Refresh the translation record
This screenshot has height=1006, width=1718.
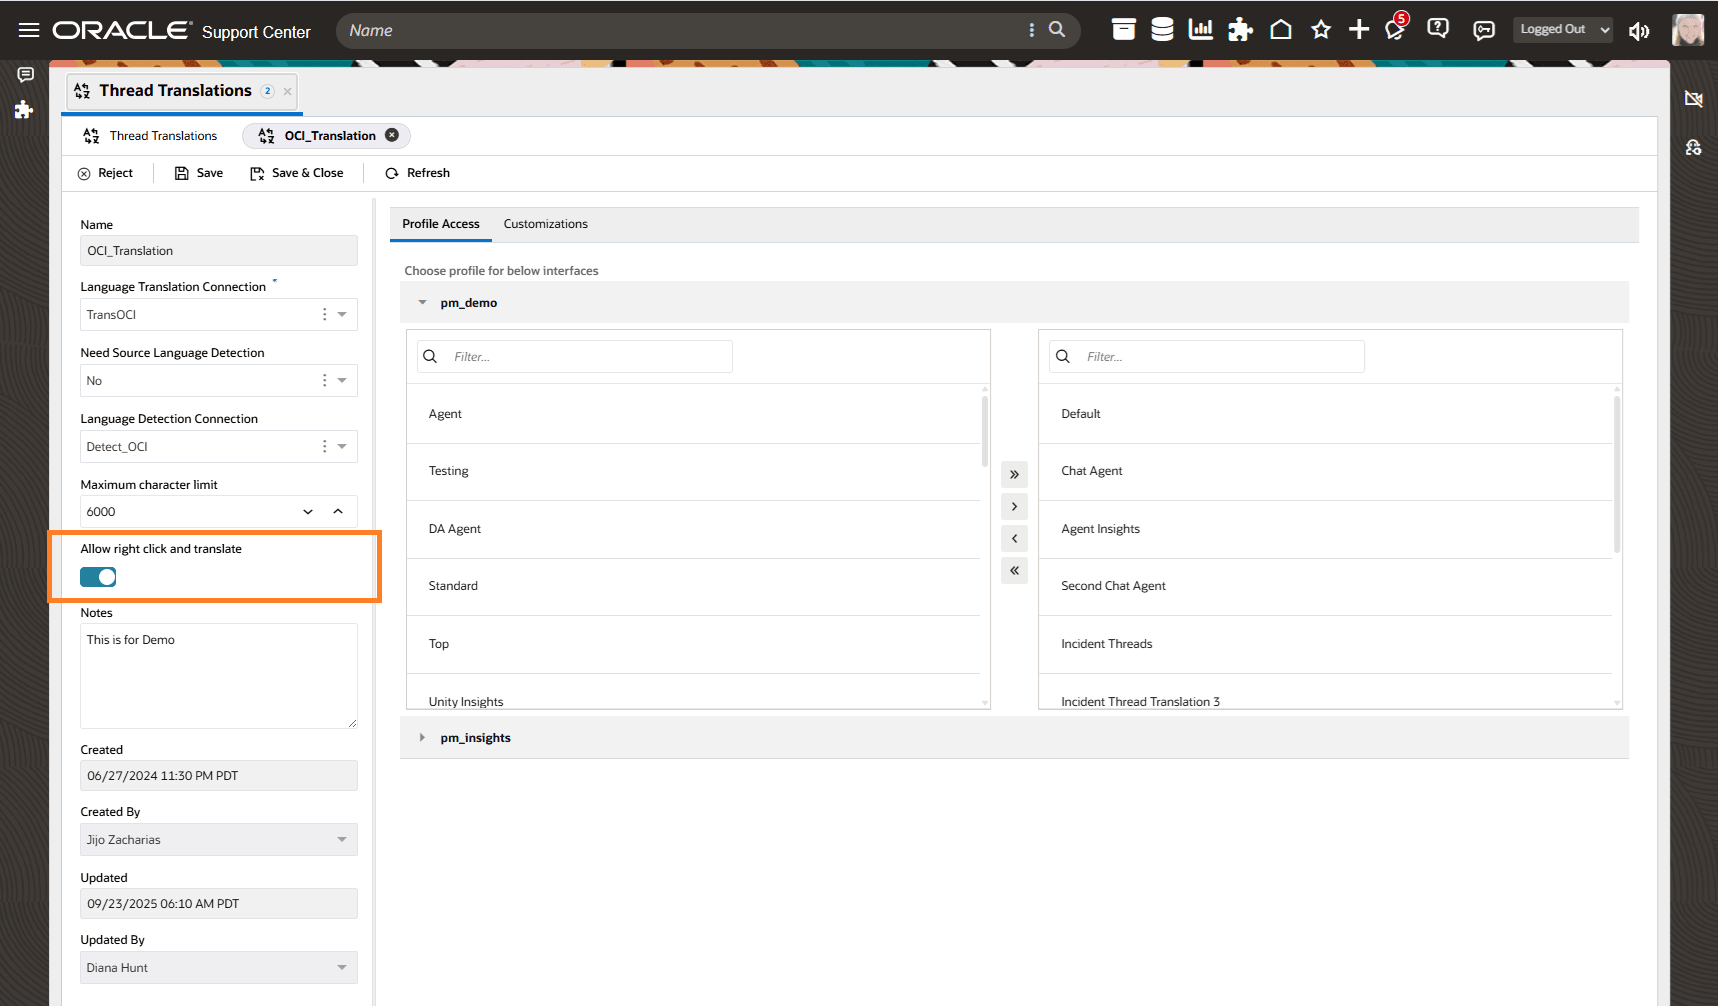tap(418, 173)
